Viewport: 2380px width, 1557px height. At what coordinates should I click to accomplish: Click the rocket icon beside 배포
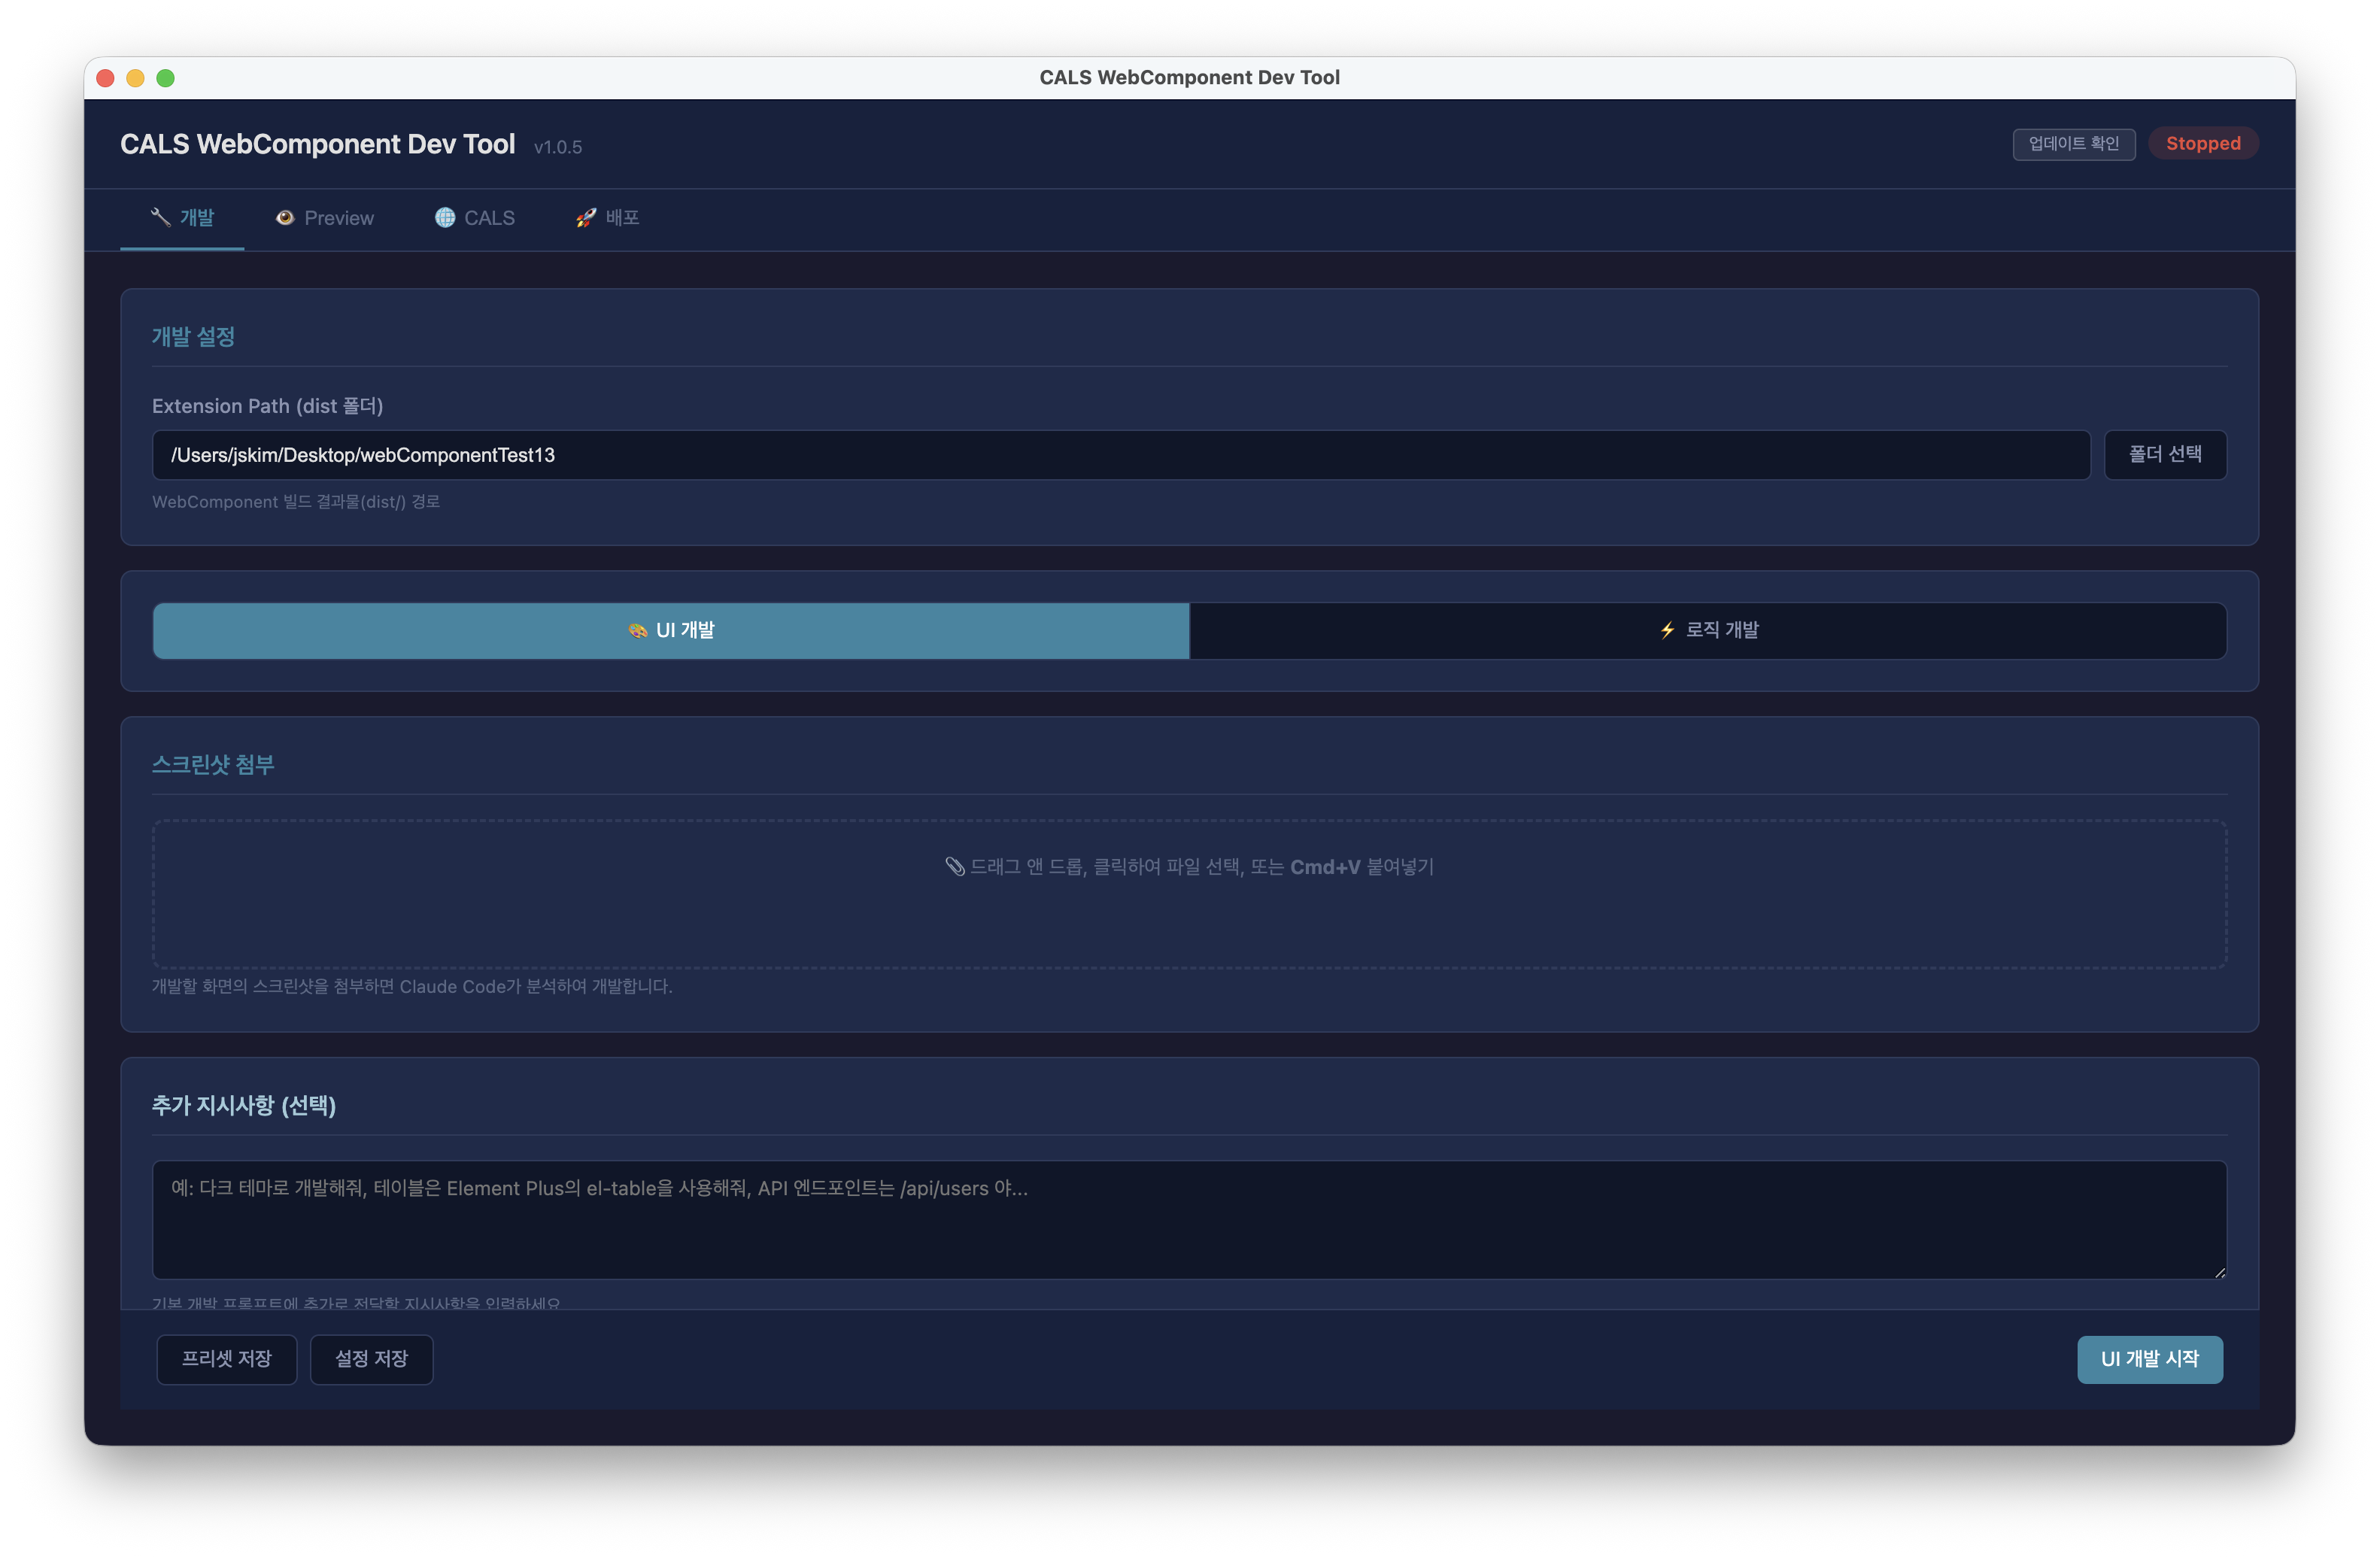tap(586, 218)
